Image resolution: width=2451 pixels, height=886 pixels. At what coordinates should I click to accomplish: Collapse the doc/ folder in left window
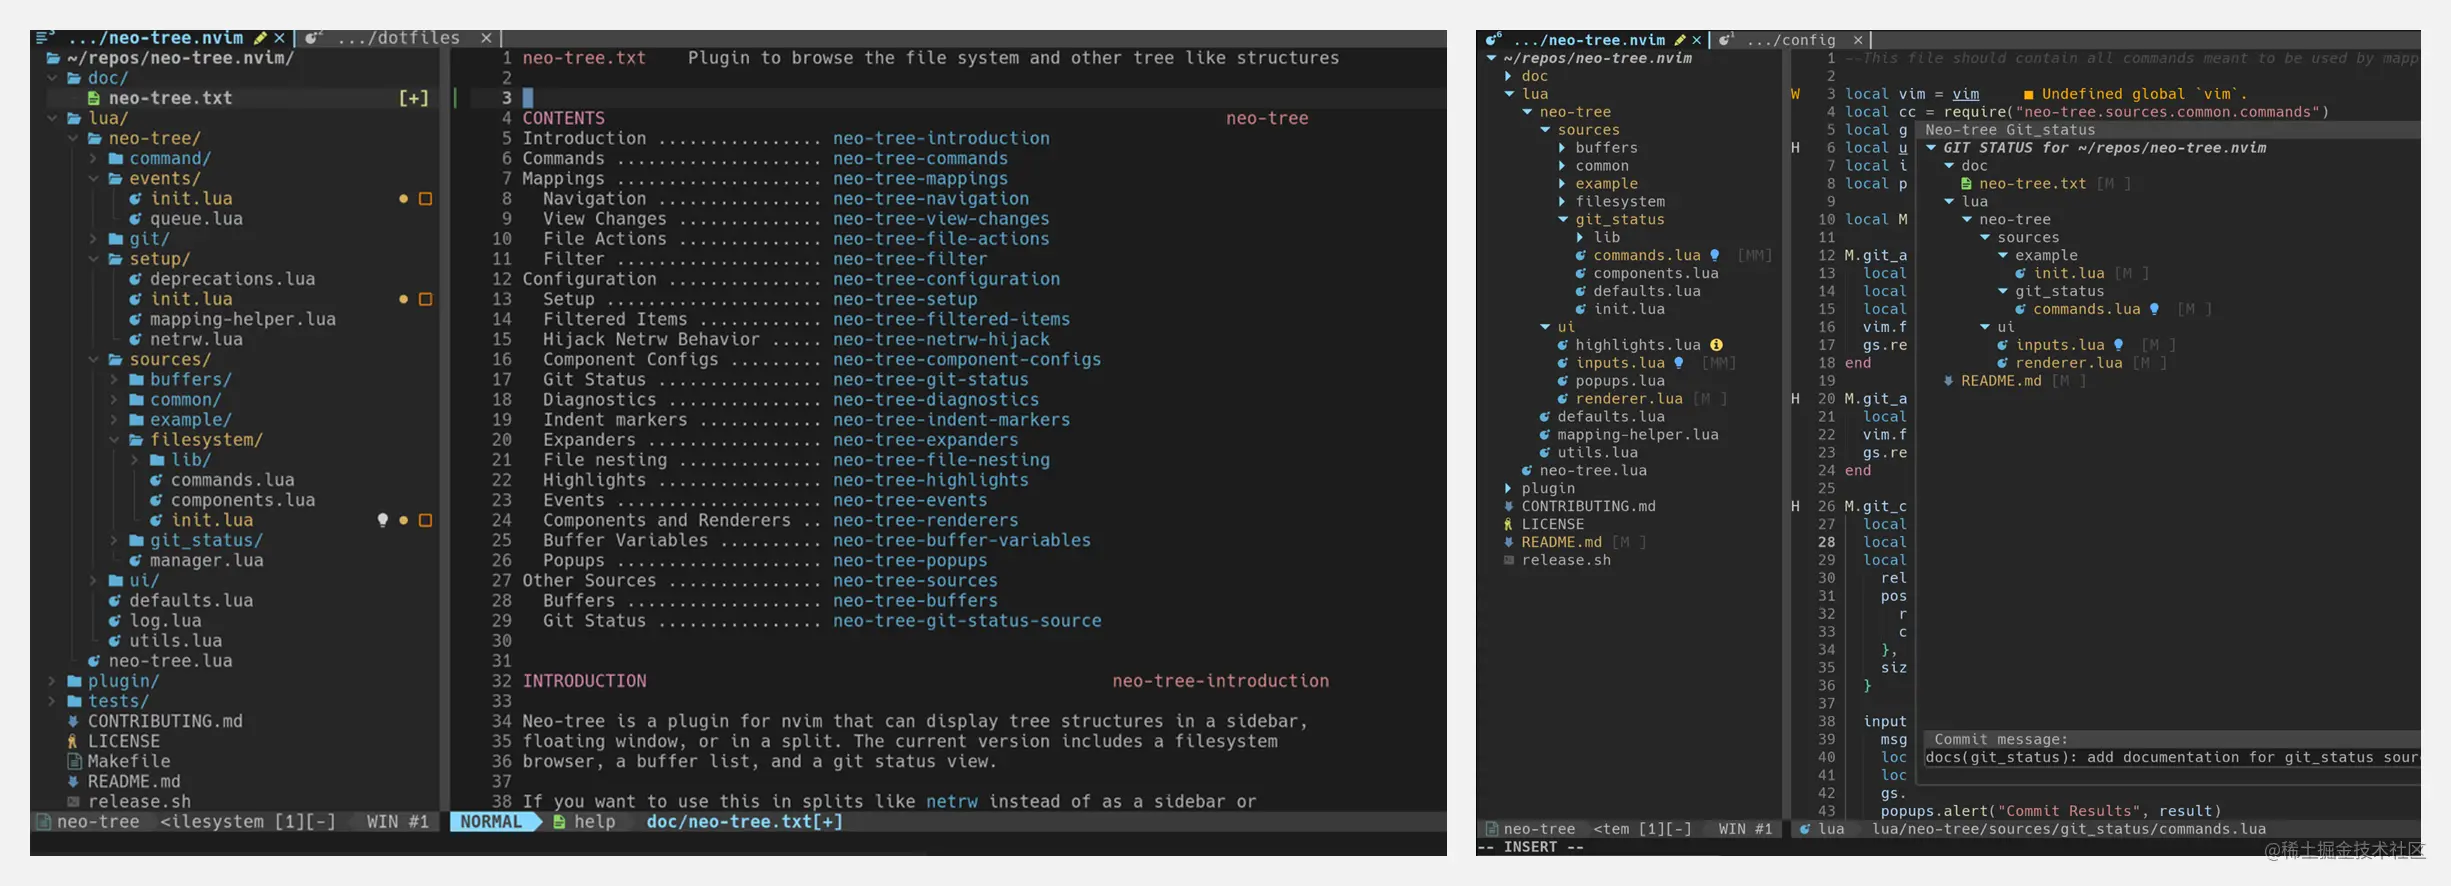pos(52,78)
